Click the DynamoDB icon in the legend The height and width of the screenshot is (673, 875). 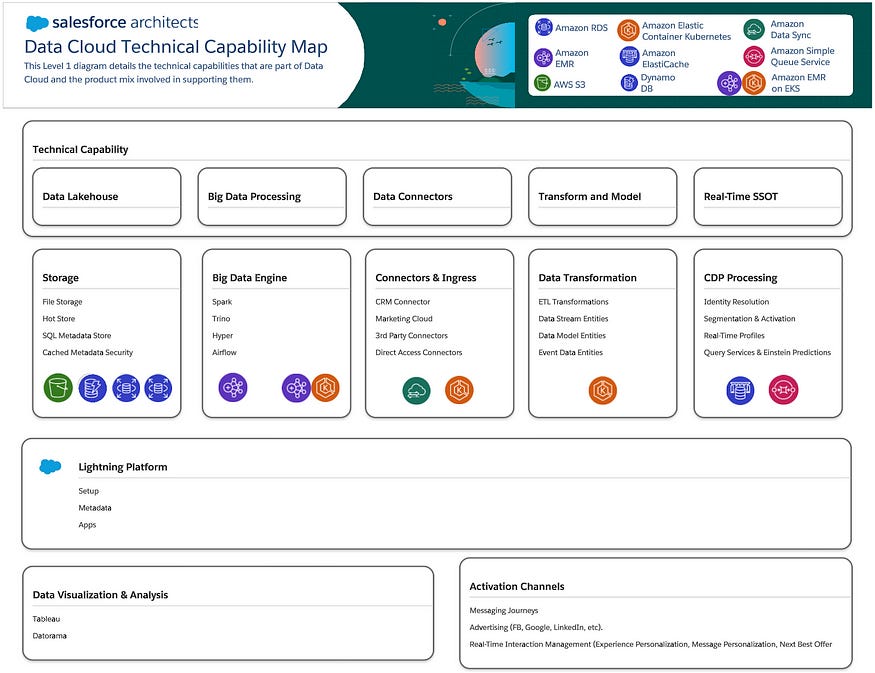629,83
